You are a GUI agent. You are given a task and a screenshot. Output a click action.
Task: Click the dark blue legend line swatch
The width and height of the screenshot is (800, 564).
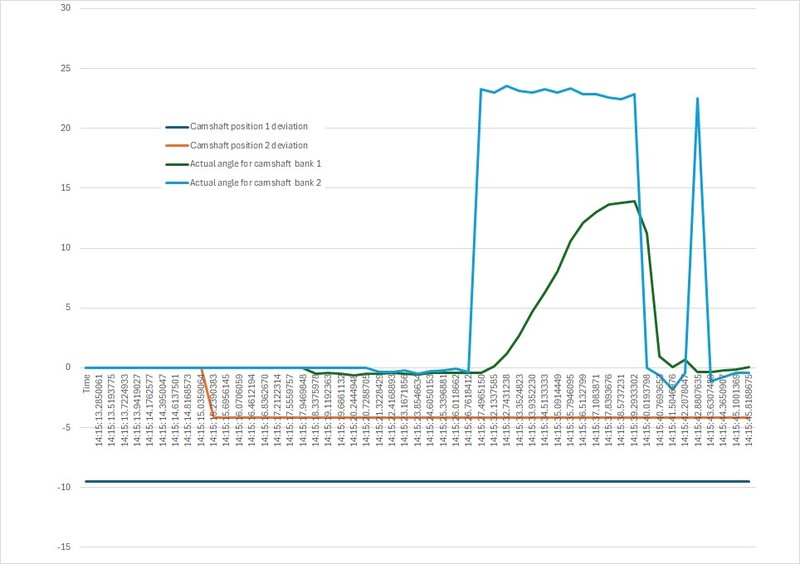(x=178, y=126)
